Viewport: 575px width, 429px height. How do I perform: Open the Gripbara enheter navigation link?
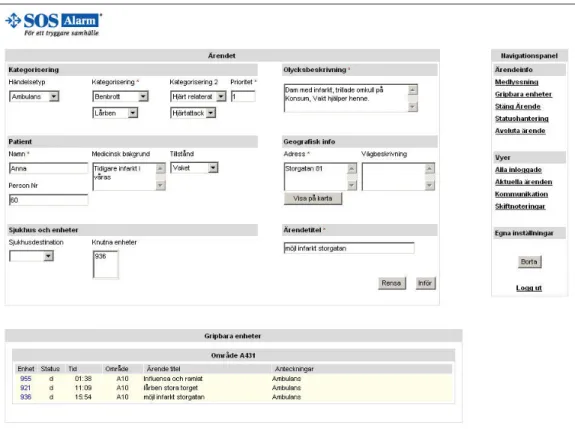(x=523, y=94)
